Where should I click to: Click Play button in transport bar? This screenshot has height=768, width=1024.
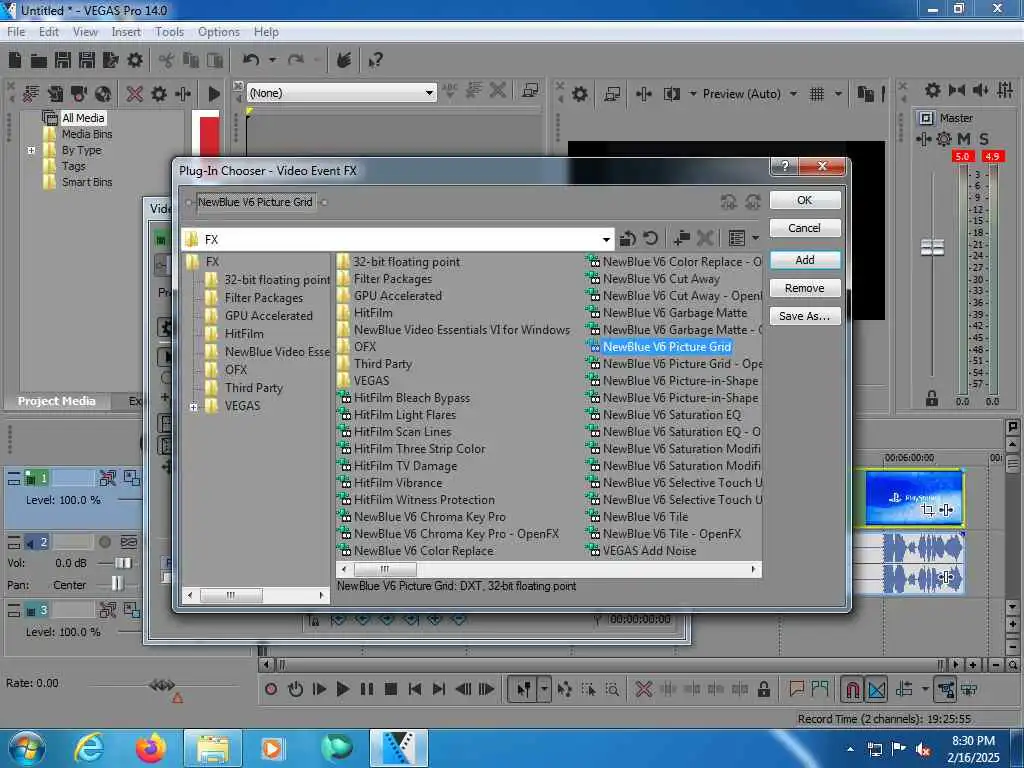click(x=342, y=689)
